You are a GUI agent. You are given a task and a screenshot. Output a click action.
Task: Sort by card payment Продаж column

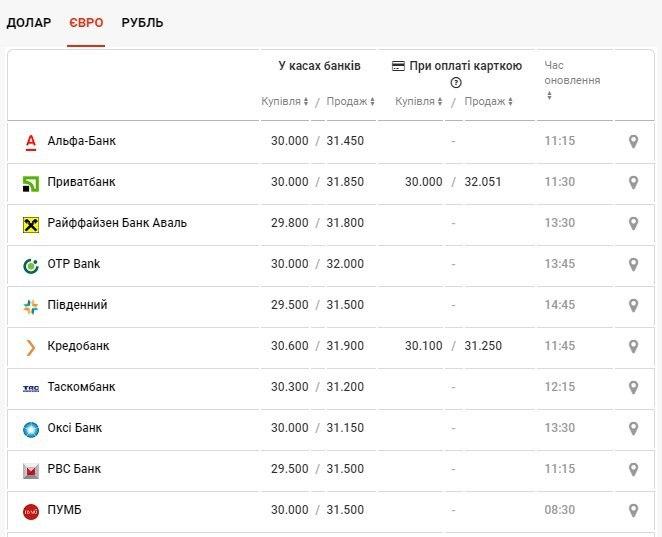pyautogui.click(x=488, y=101)
